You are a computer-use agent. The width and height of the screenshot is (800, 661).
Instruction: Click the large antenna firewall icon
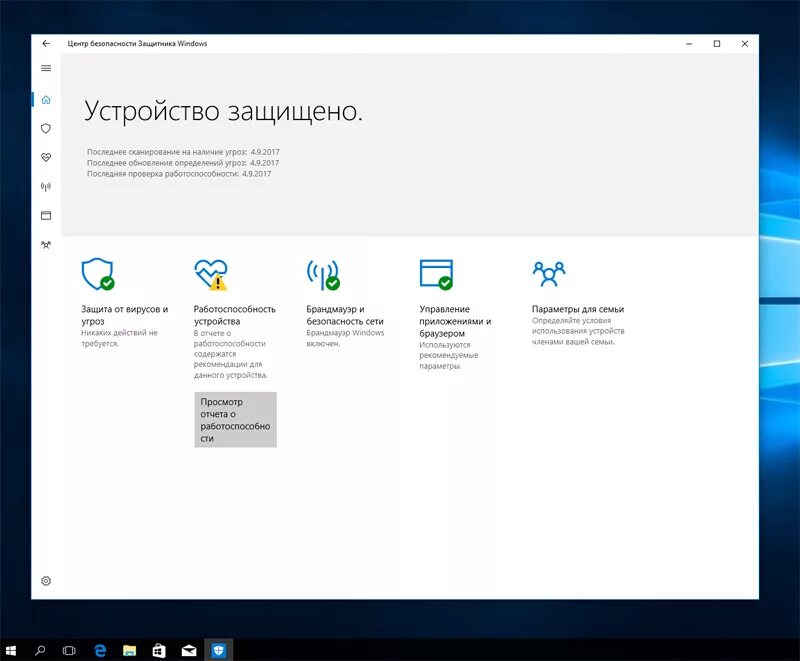click(x=323, y=274)
